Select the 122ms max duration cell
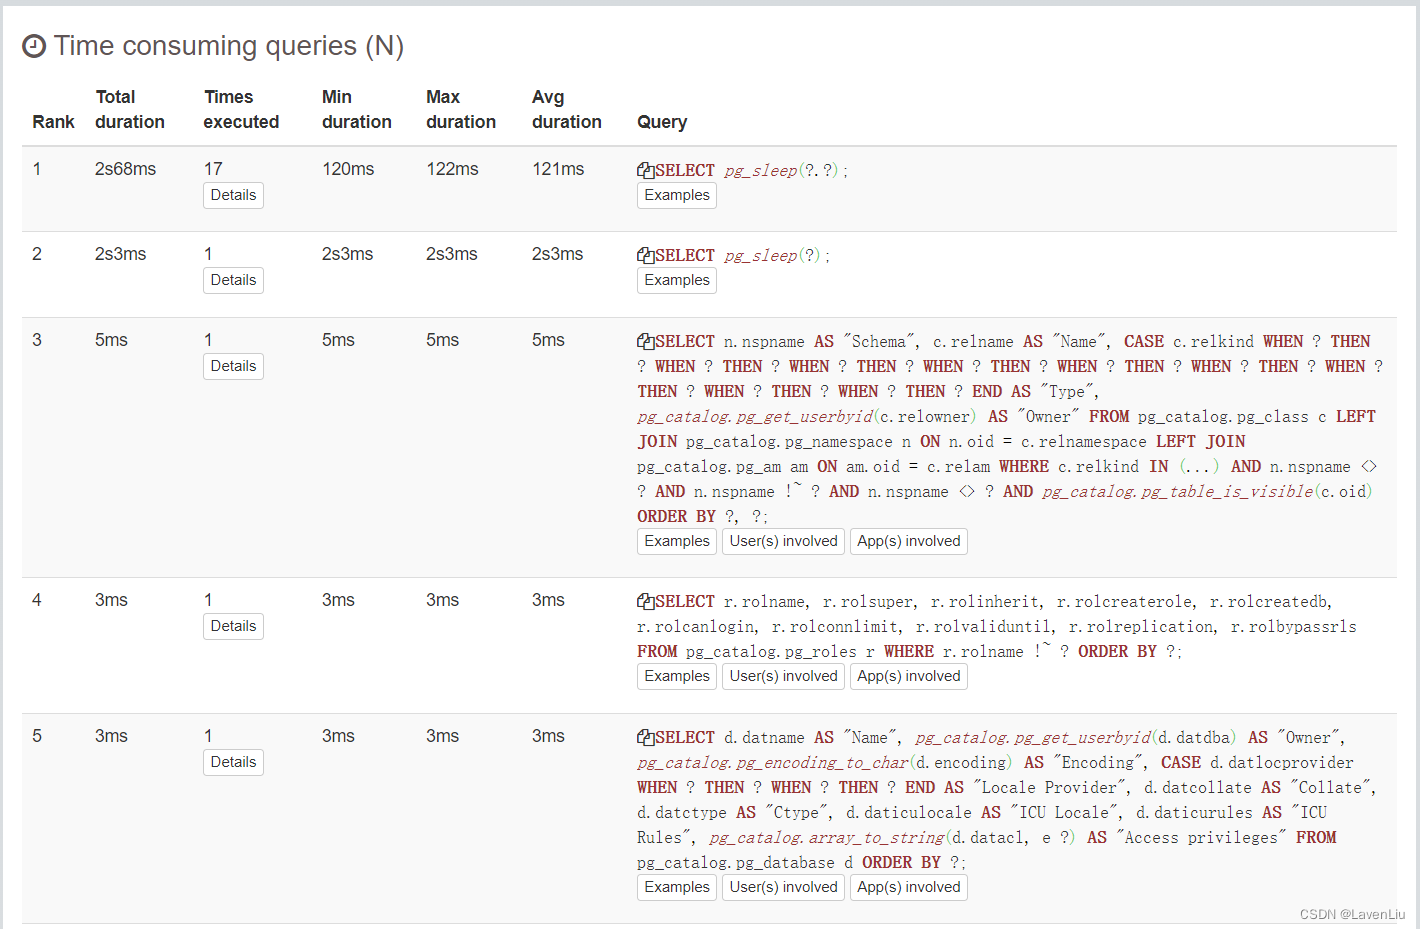 pos(453,170)
